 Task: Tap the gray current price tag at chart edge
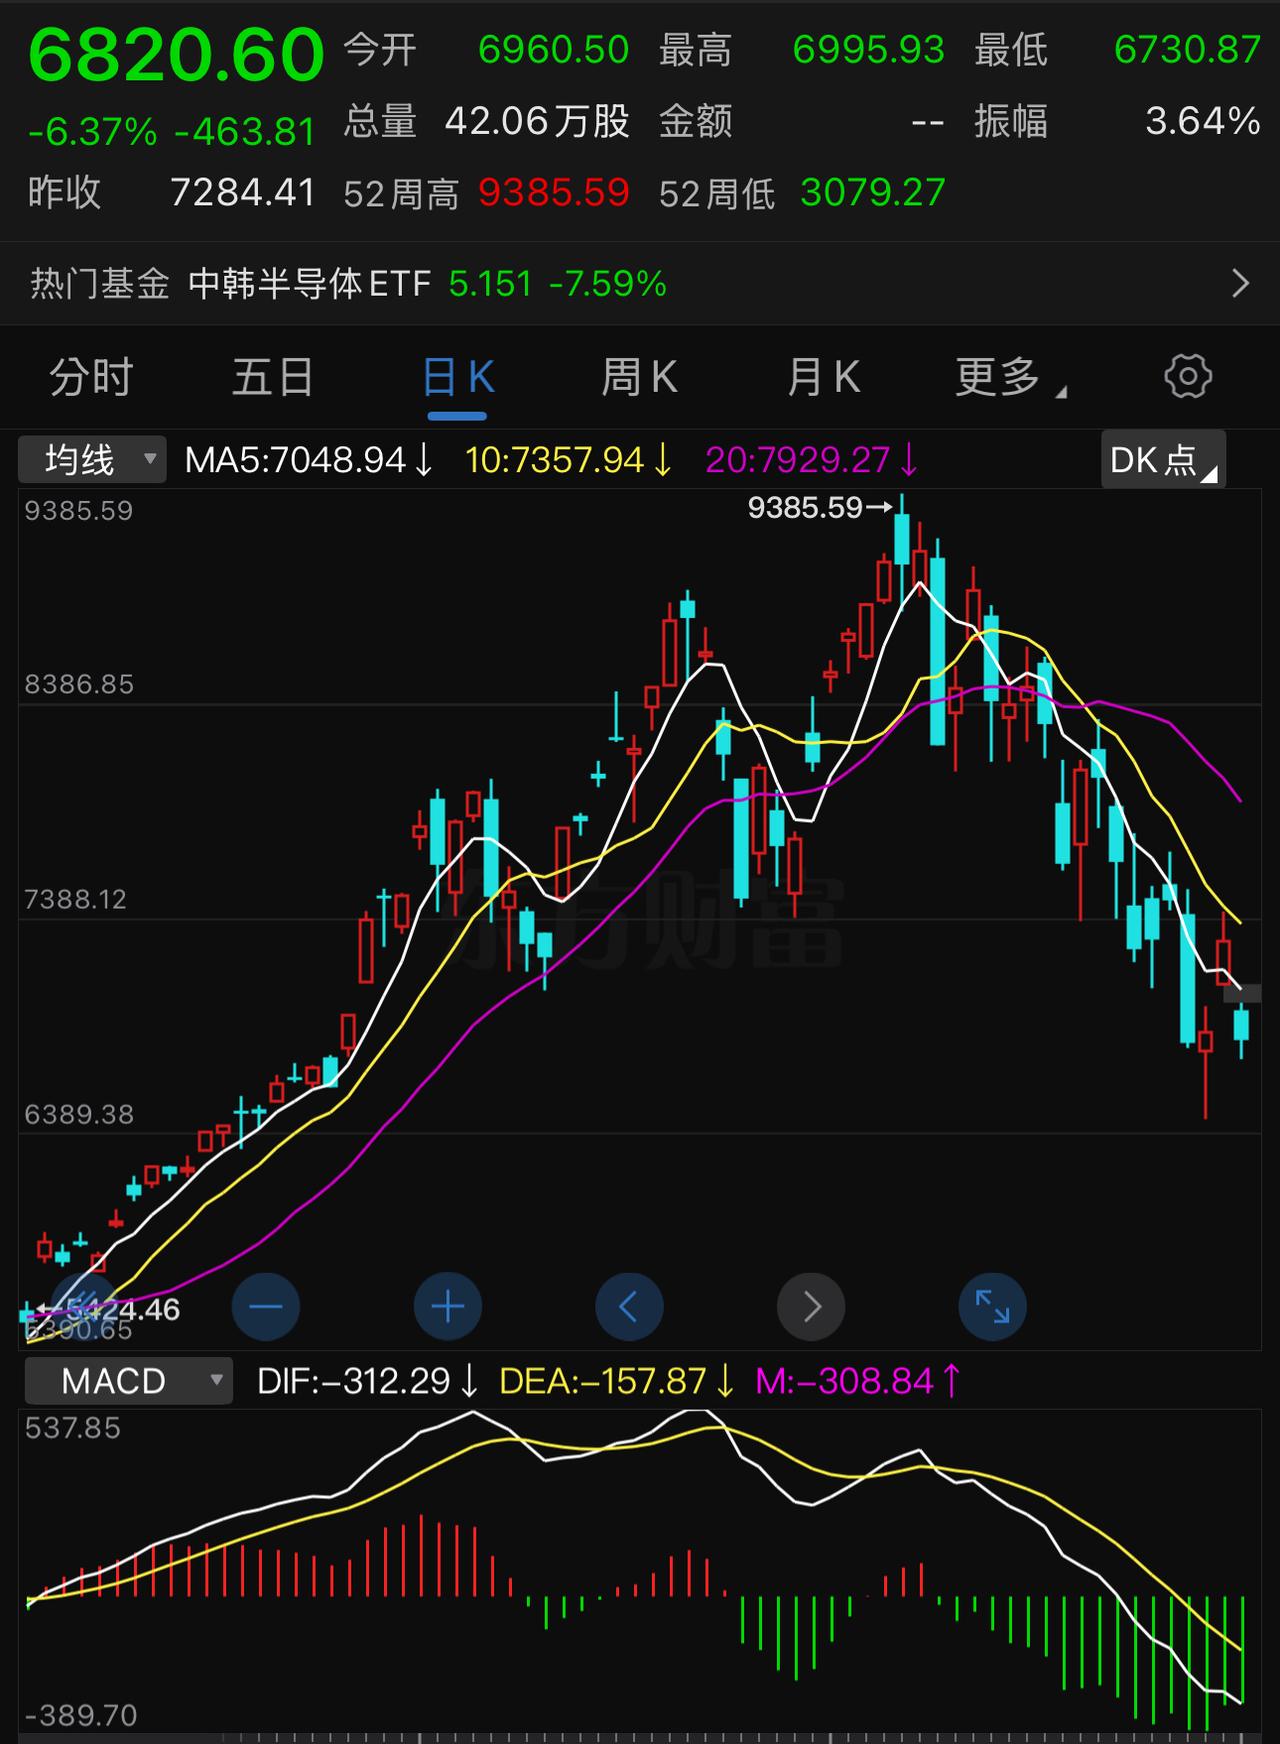coord(1243,993)
